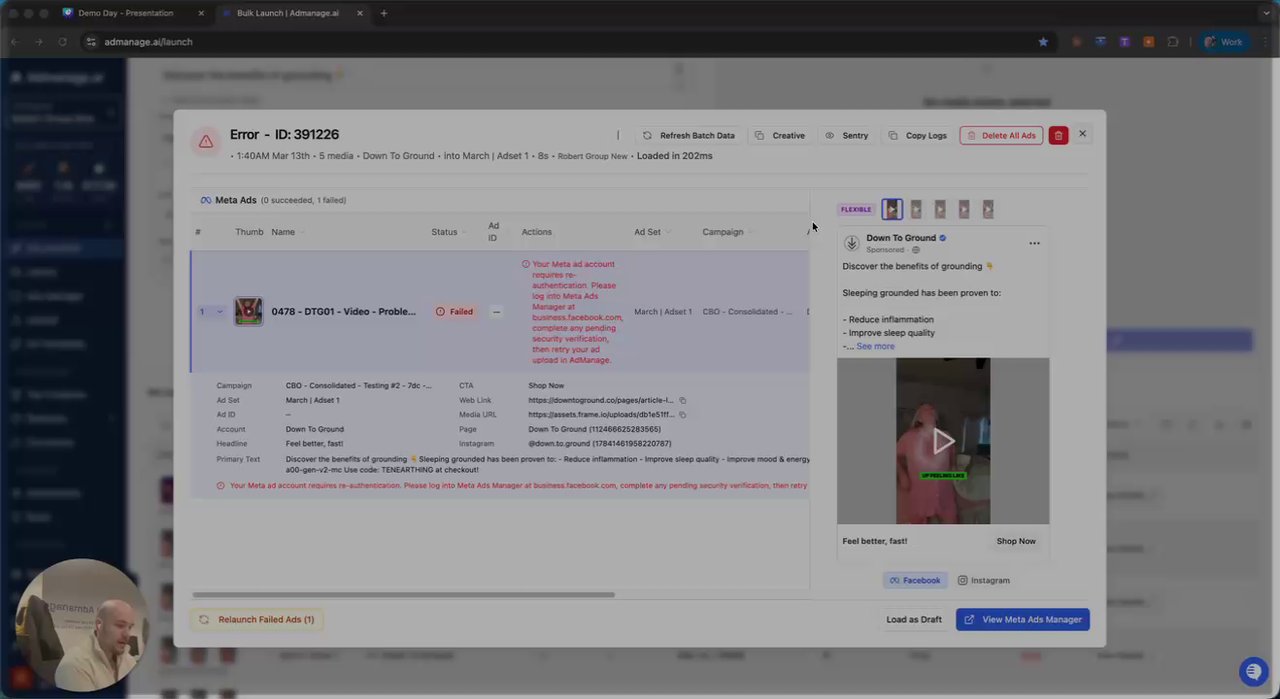The width and height of the screenshot is (1280, 699).
Task: Select the fourth media thumbnail in preview strip
Action: 964,209
